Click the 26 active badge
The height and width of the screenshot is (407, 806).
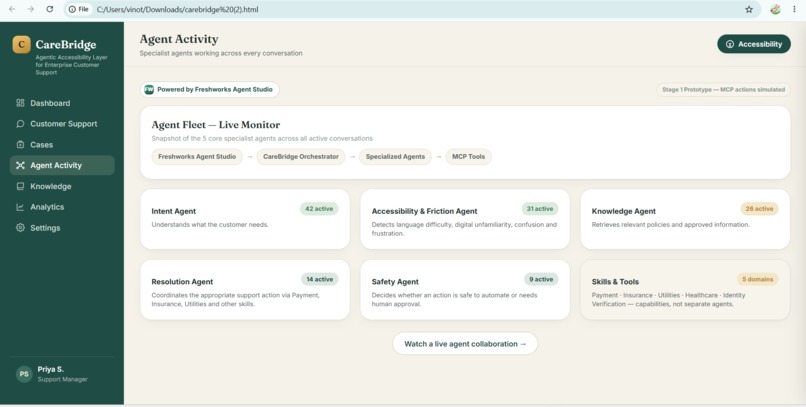coord(759,209)
